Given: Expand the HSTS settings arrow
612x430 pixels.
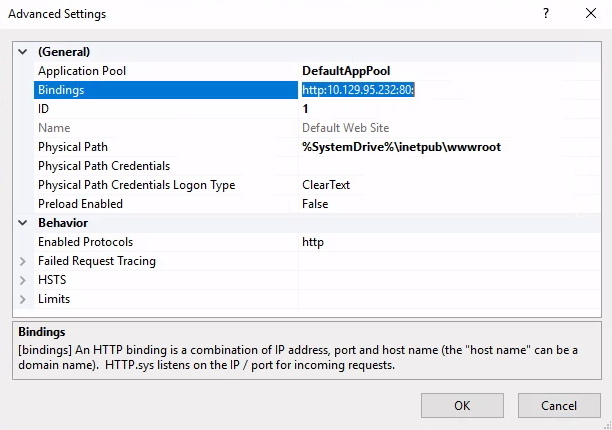Looking at the screenshot, I should click(x=23, y=280).
